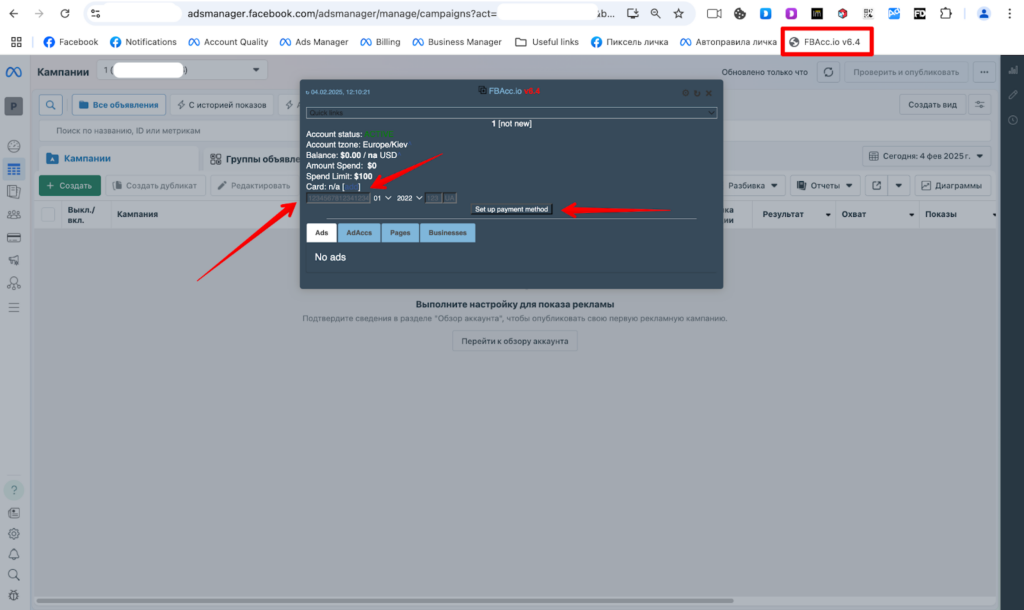Click the Chrome bookmark star icon
Screen dimensions: 1024x610
pos(679,14)
